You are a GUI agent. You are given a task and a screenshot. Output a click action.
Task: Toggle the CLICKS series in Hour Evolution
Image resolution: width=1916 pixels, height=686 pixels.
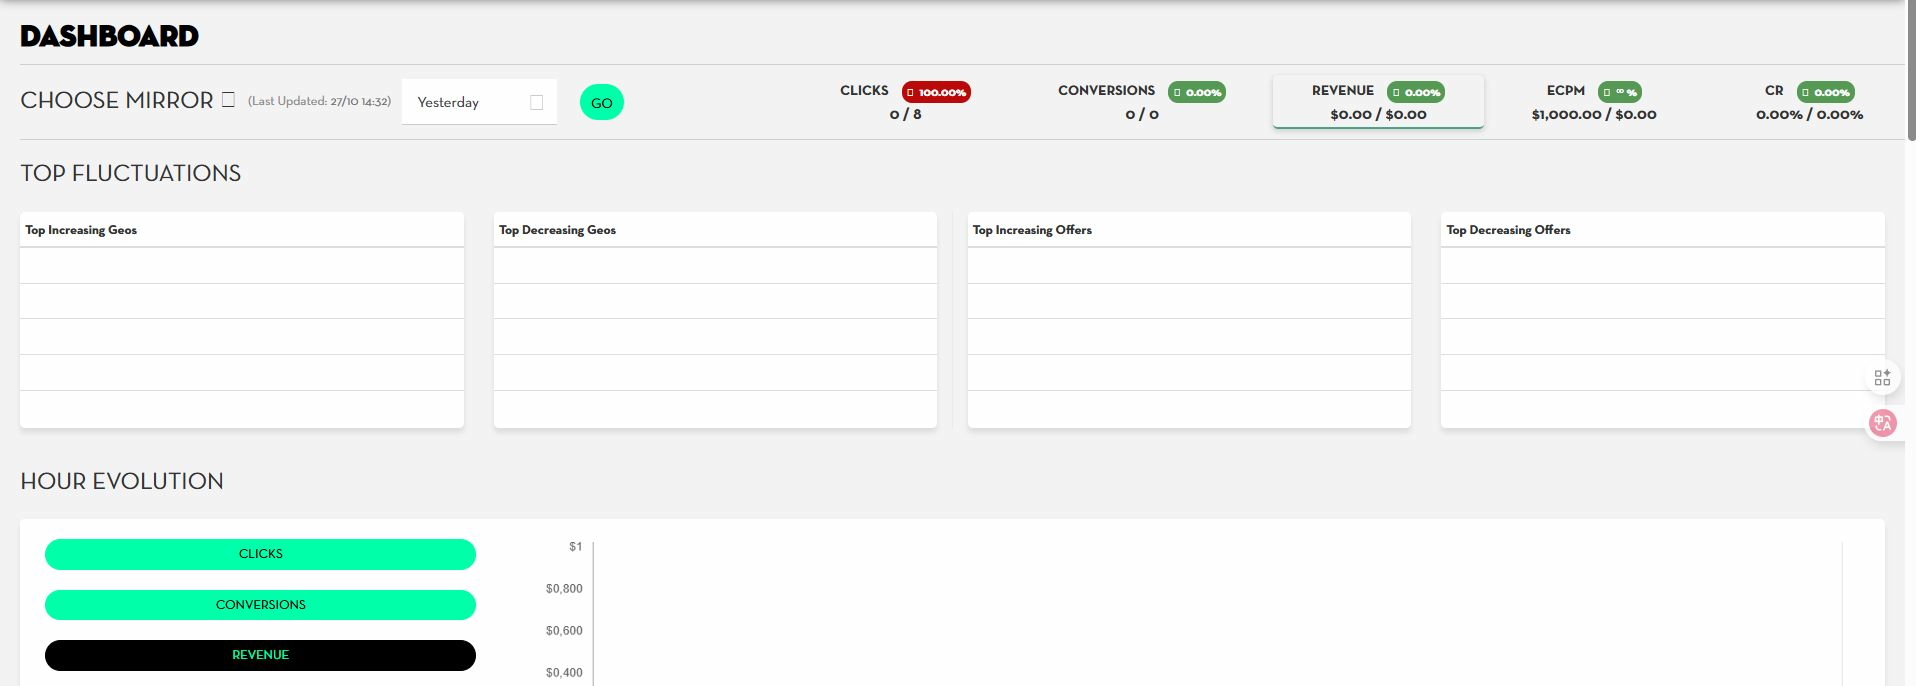coord(260,554)
